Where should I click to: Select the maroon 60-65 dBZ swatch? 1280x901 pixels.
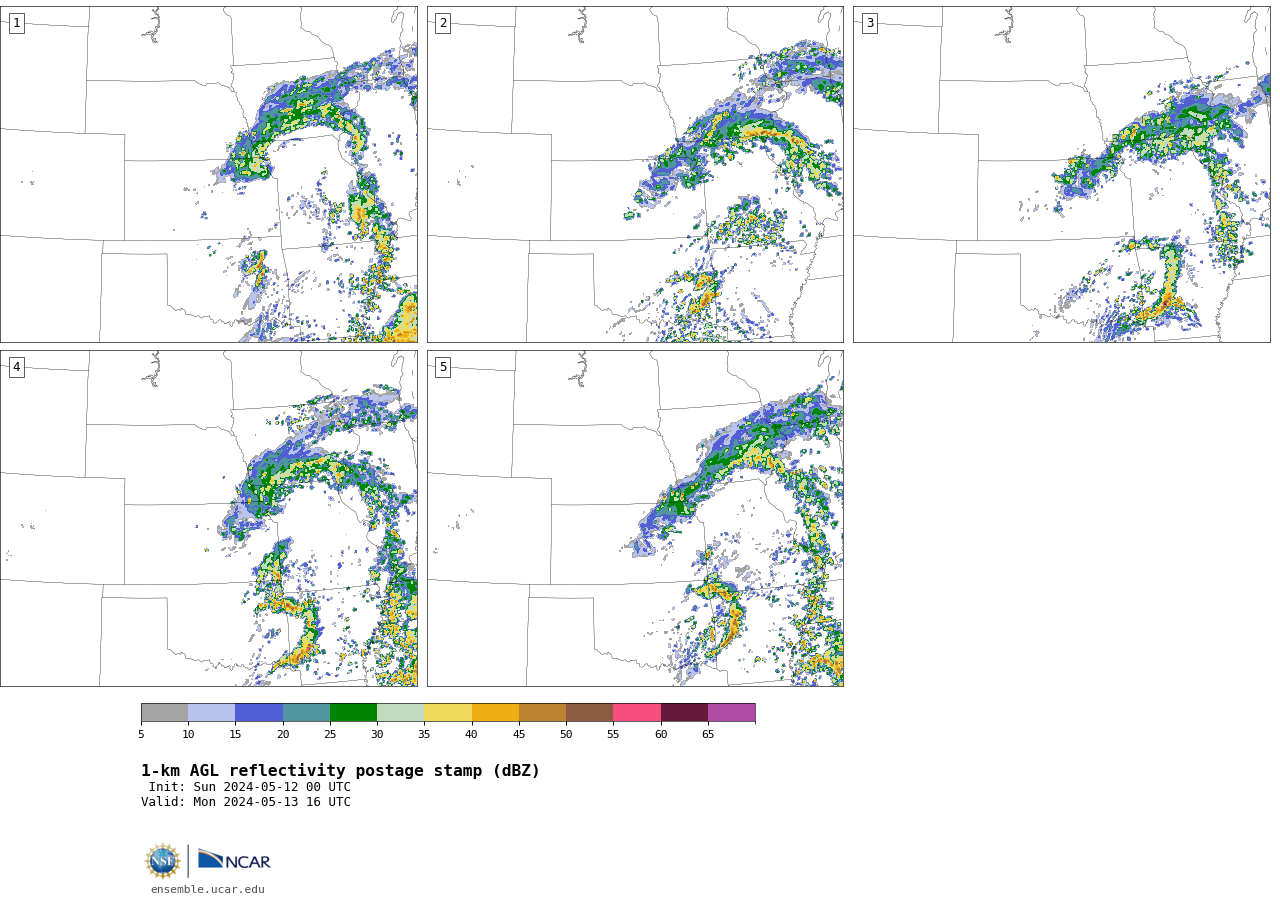pos(684,713)
